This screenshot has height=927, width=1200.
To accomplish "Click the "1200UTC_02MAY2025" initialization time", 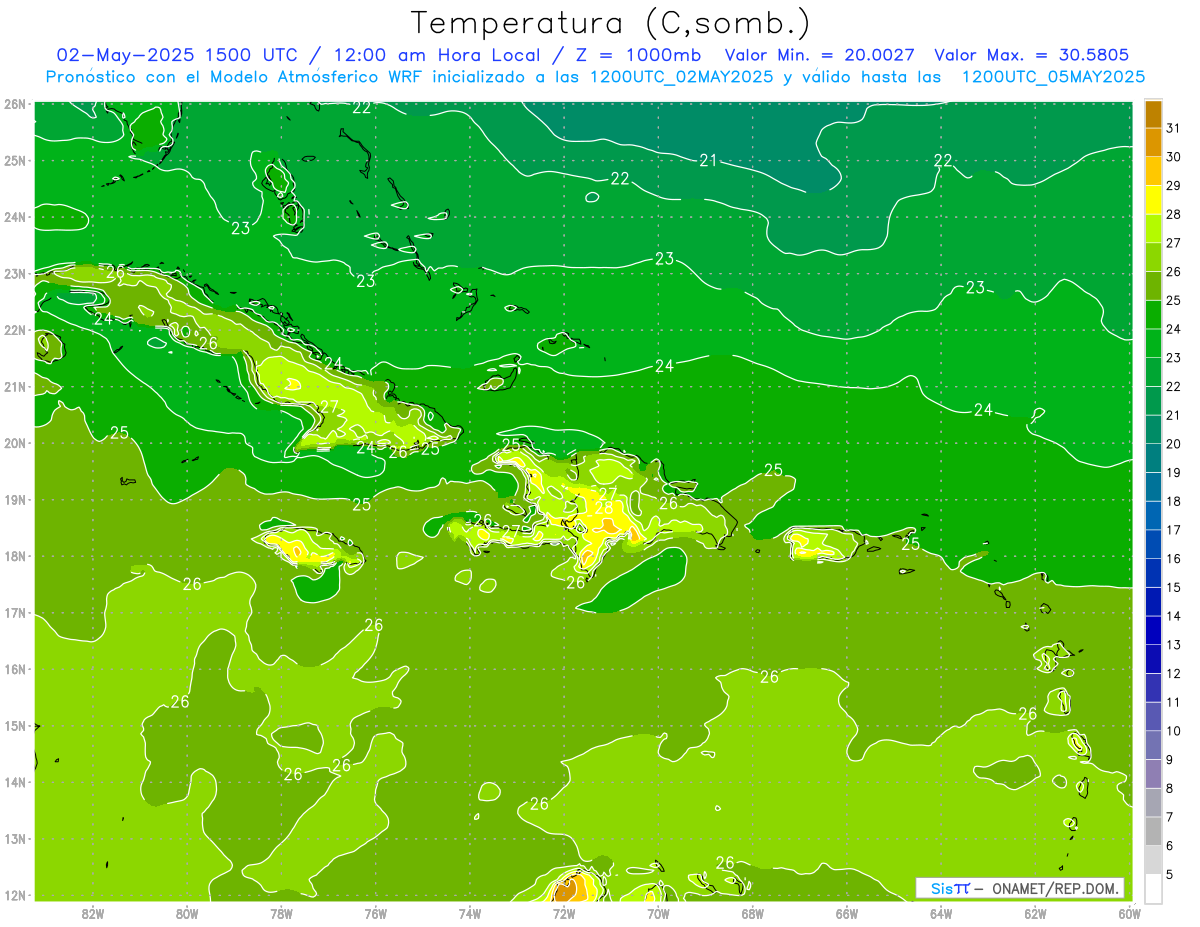I will point(681,76).
